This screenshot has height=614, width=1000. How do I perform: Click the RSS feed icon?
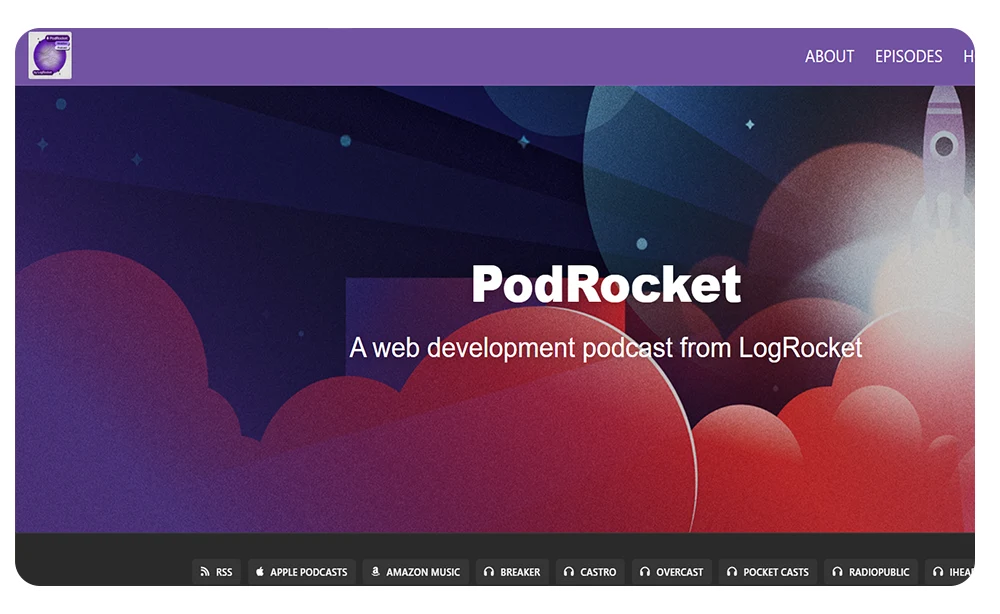pos(205,572)
